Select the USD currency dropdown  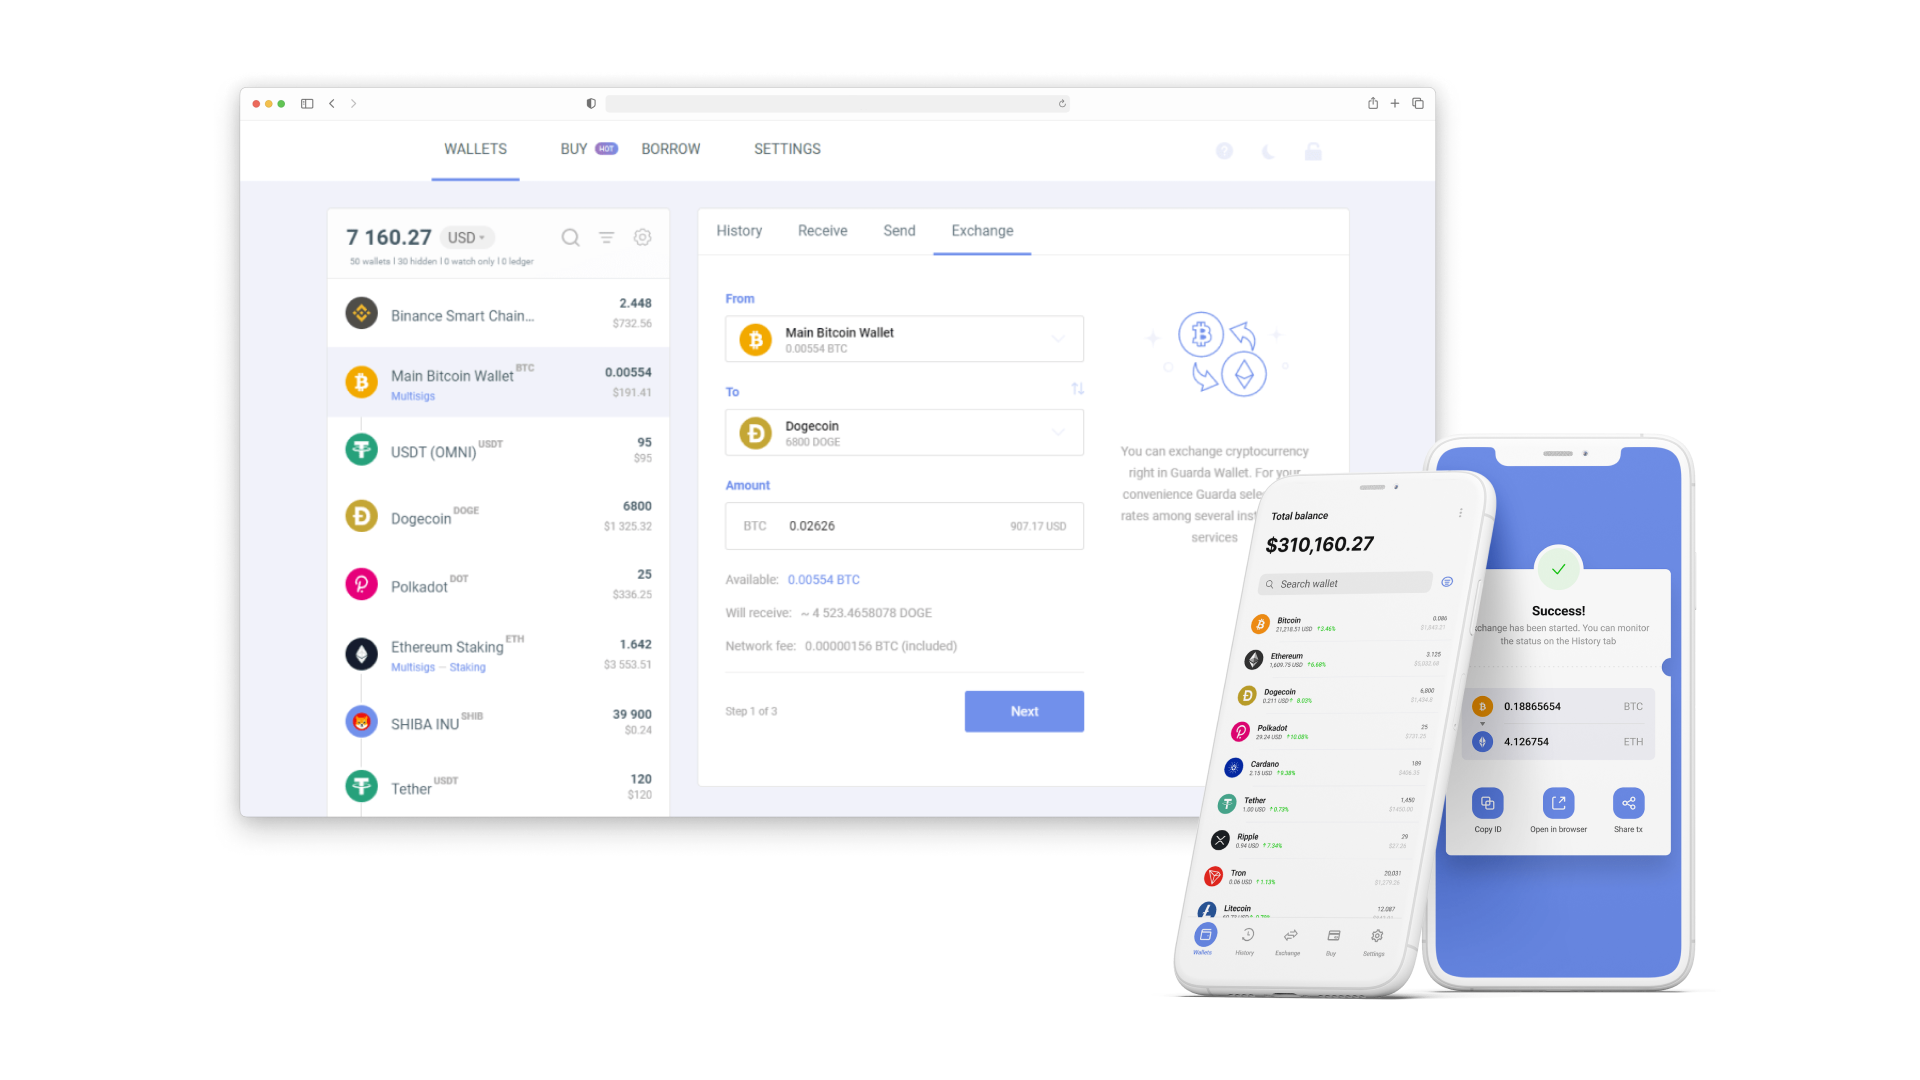click(467, 237)
